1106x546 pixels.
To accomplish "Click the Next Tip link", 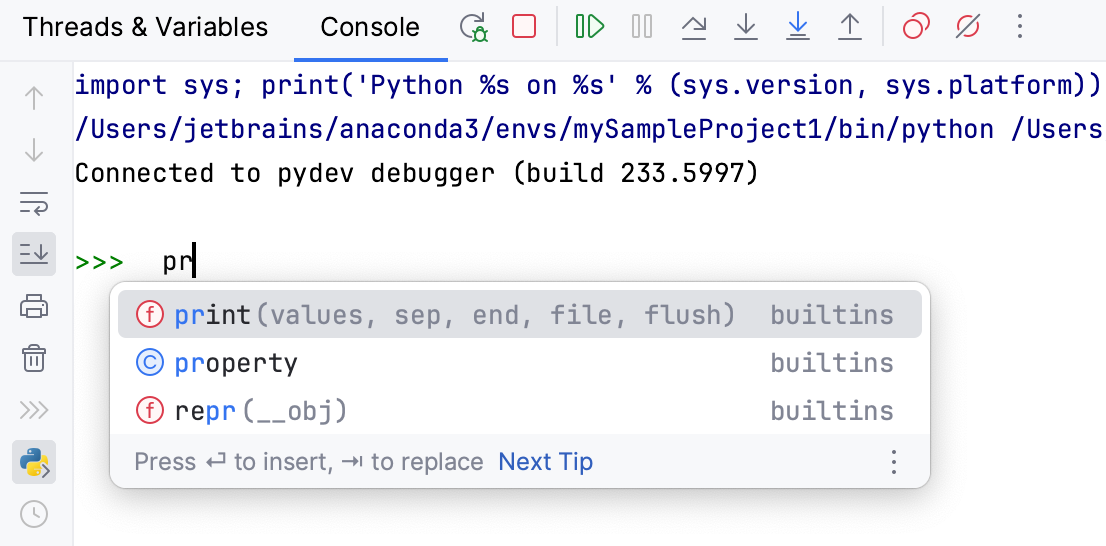I will pyautogui.click(x=545, y=462).
